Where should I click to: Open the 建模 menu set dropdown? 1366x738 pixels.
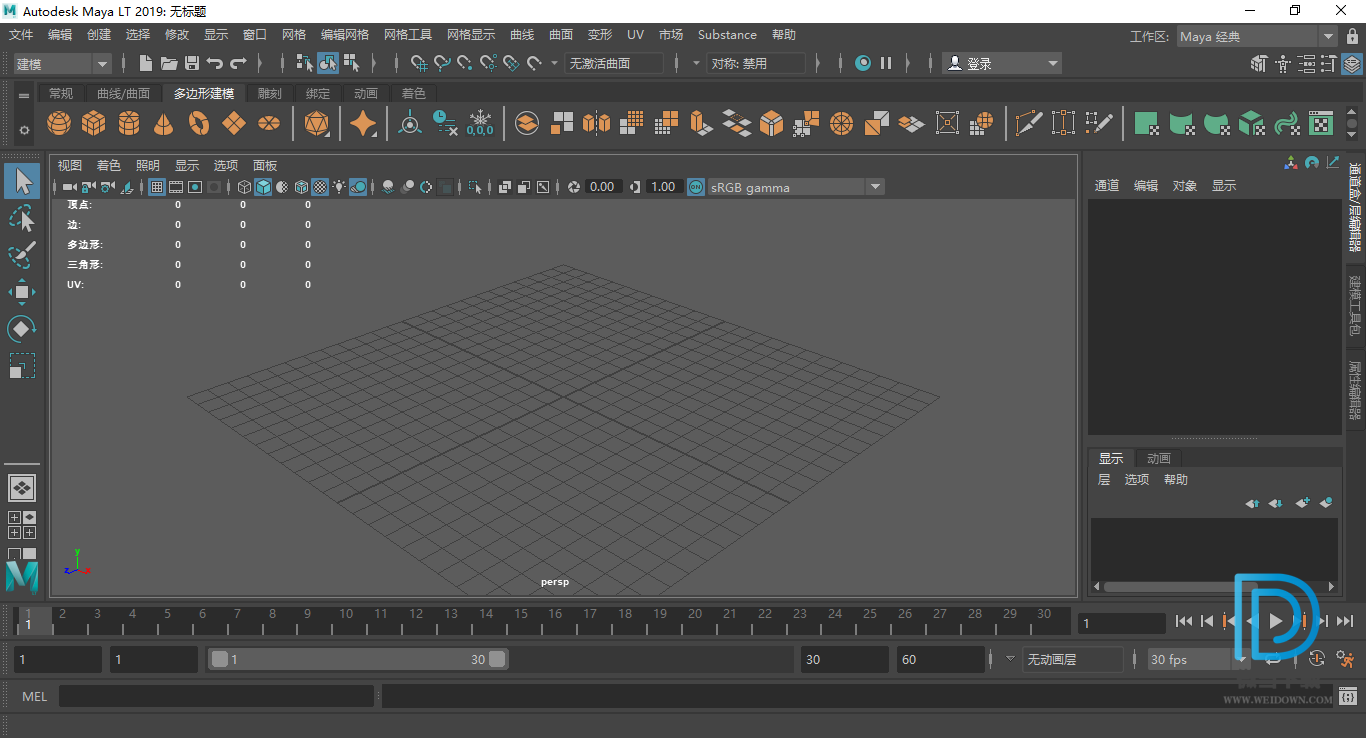click(62, 63)
